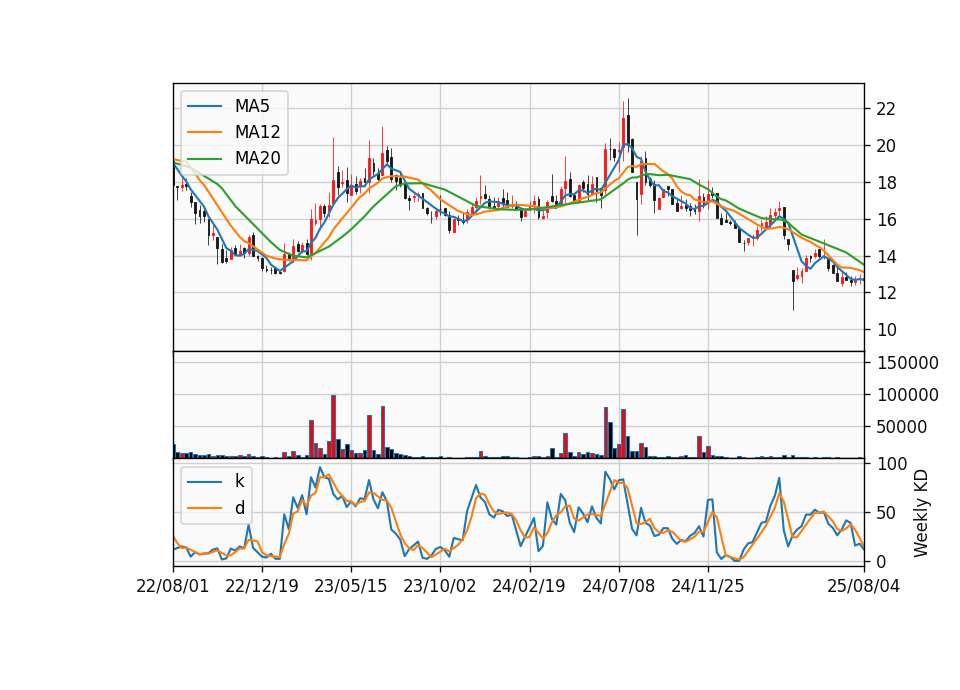Screen dimensions: 960x690
Task: Click the tallest volume bar near 23/05/15
Action: [334, 427]
